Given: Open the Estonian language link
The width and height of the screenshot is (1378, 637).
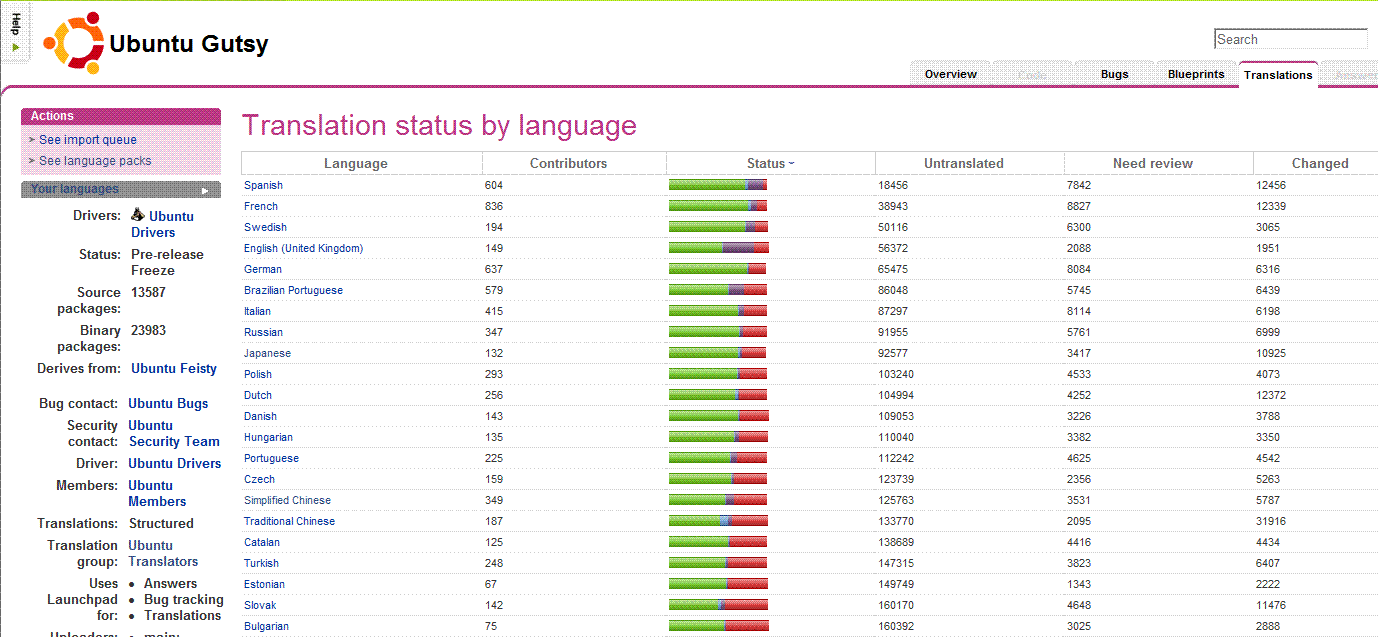Looking at the screenshot, I should click(x=264, y=584).
